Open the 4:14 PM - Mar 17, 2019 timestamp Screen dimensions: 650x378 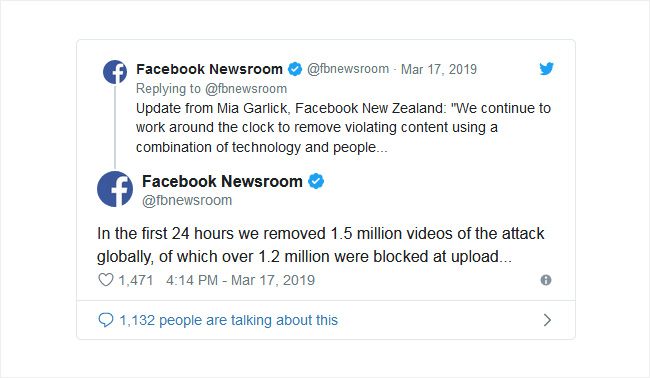(x=240, y=280)
